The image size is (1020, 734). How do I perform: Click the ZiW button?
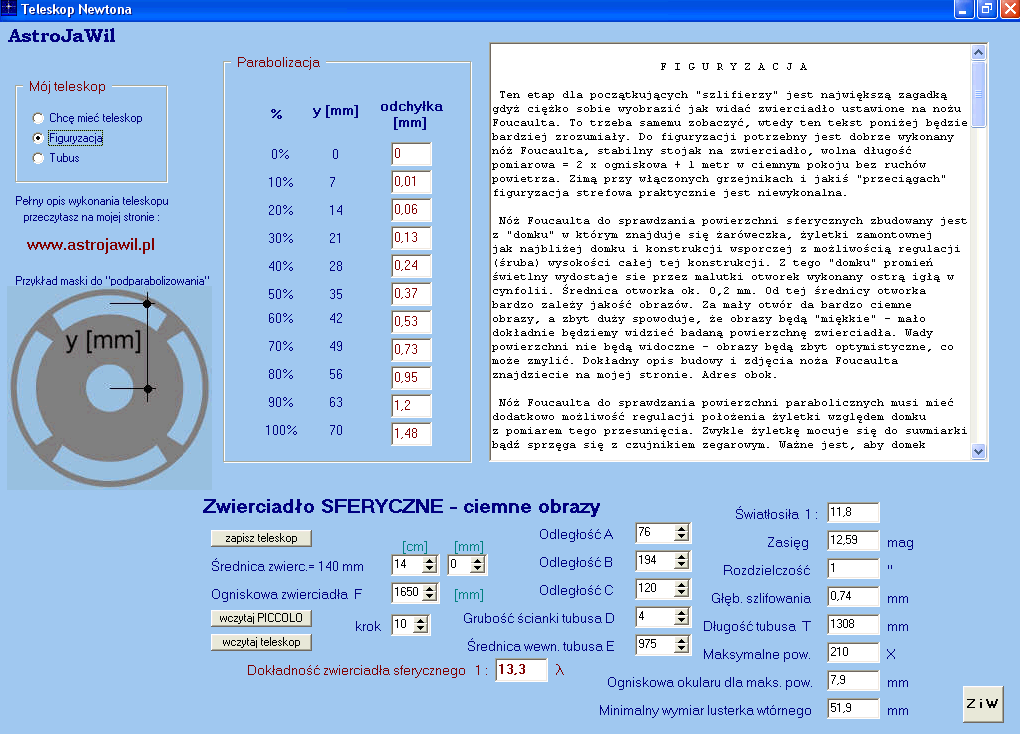(982, 703)
